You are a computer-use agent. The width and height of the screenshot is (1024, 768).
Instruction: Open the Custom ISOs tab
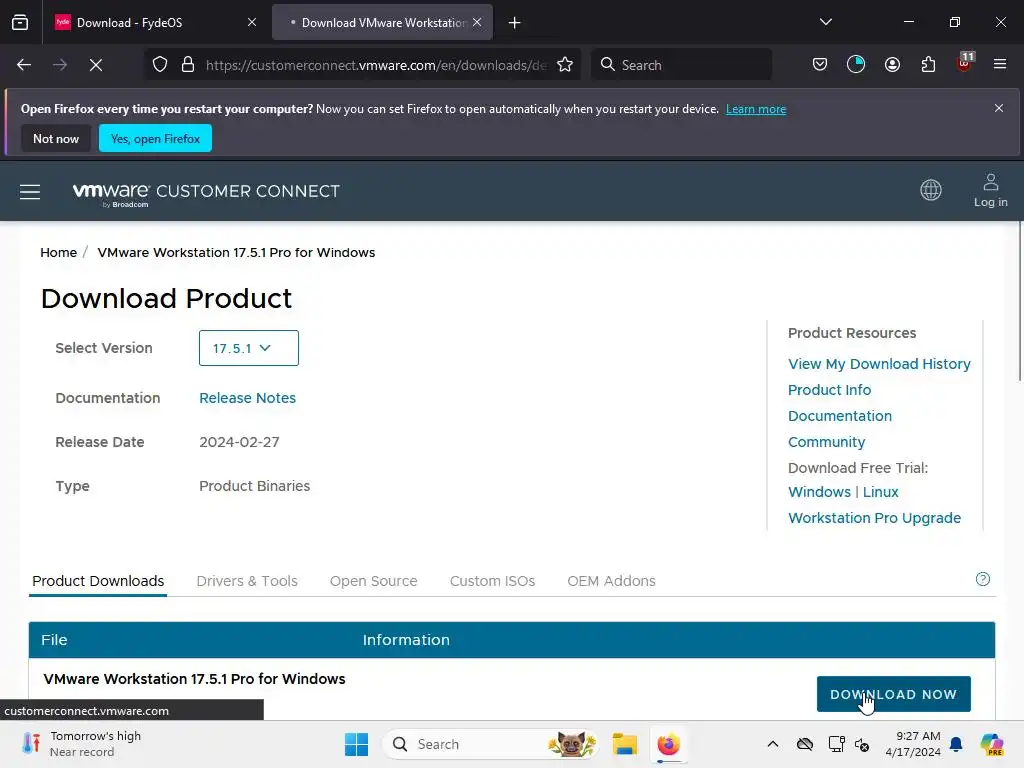point(492,581)
